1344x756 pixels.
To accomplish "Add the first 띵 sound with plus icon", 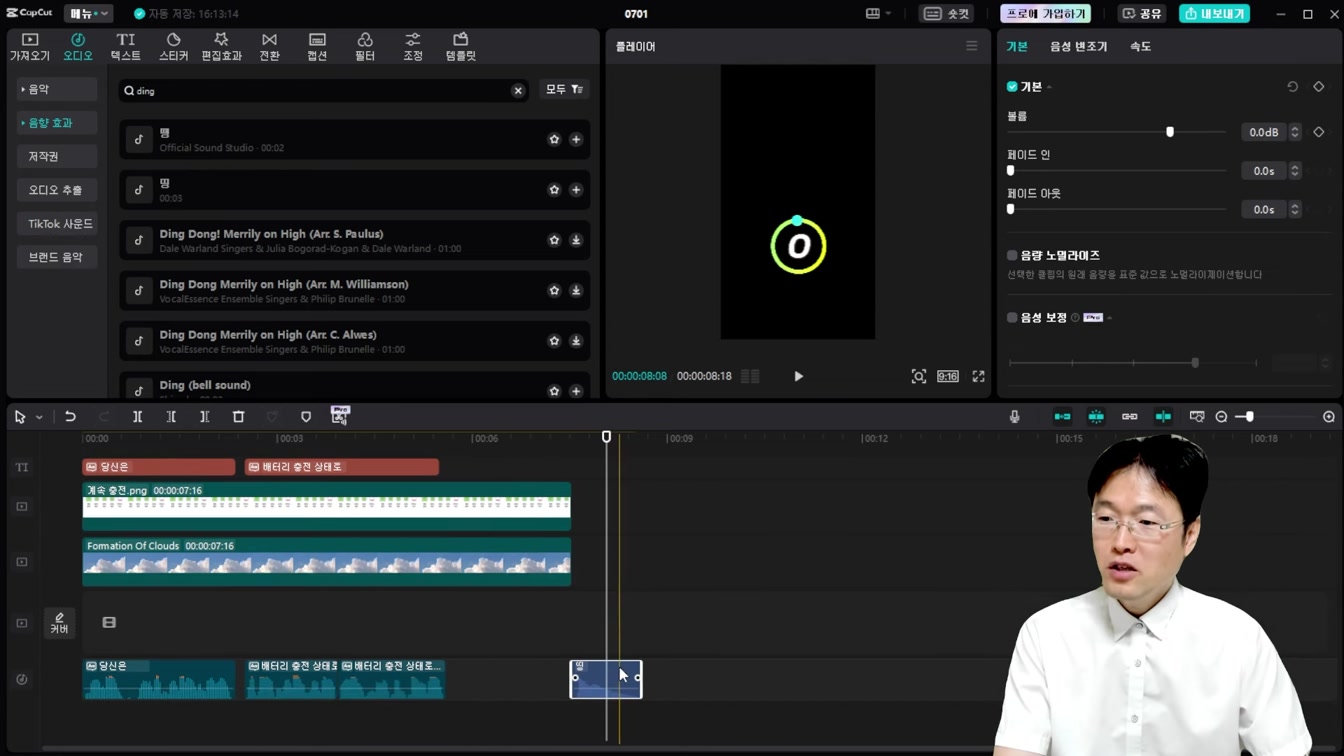I will tap(576, 140).
